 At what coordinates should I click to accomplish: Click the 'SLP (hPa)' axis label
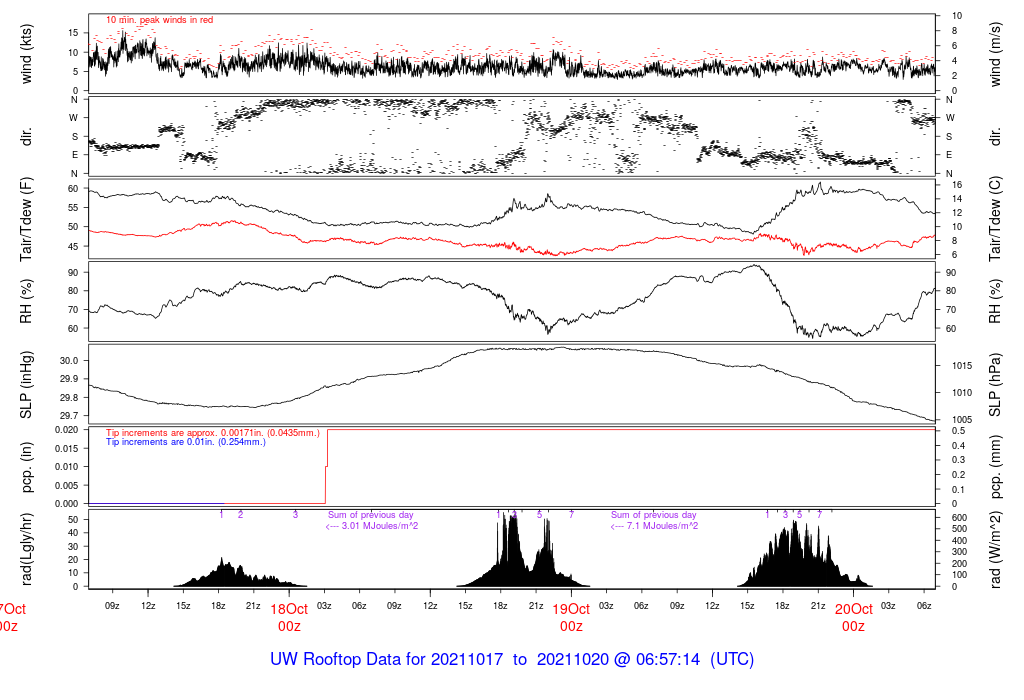995,385
